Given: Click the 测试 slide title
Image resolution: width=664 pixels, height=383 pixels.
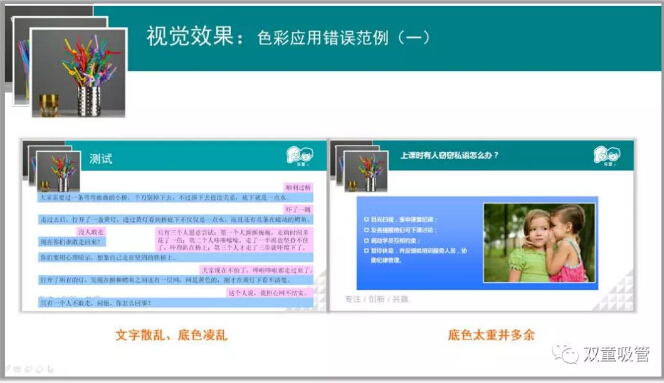Looking at the screenshot, I should point(101,159).
